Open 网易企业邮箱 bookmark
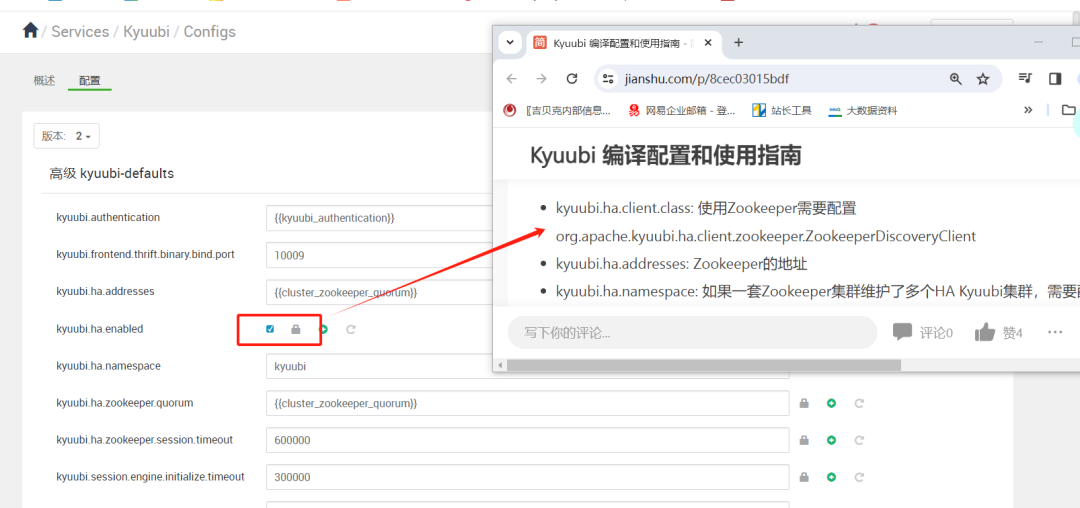This screenshot has height=508, width=1080. click(682, 110)
